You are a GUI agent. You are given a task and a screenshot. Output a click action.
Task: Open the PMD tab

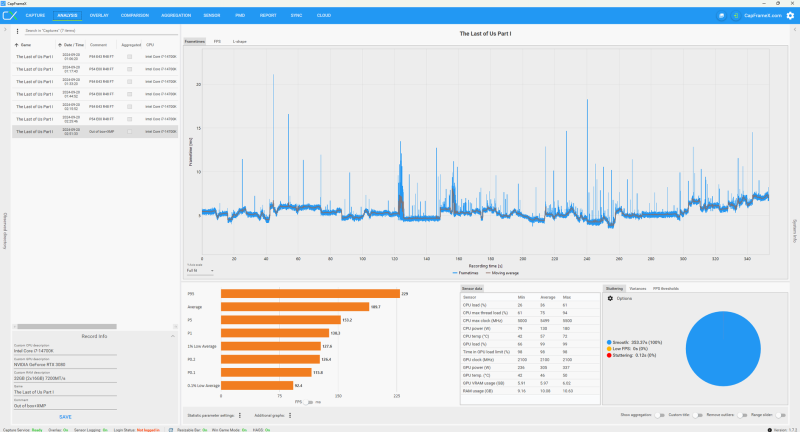coord(240,15)
